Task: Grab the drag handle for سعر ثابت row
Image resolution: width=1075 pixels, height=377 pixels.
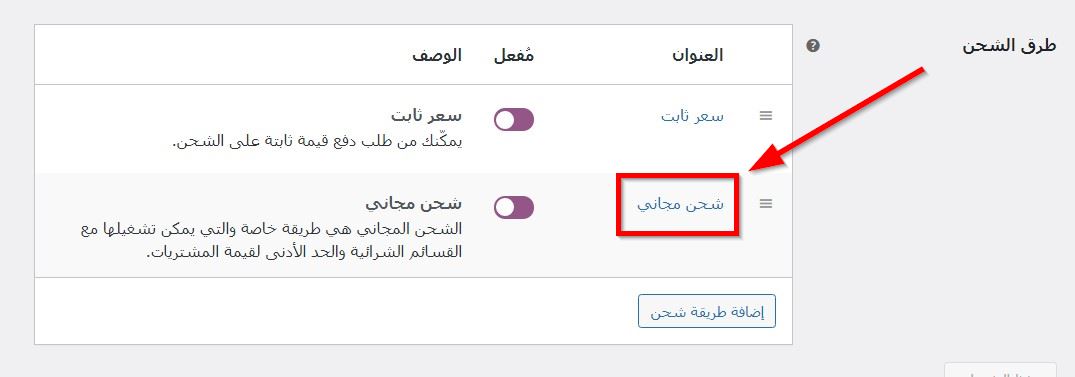Action: pyautogui.click(x=766, y=117)
